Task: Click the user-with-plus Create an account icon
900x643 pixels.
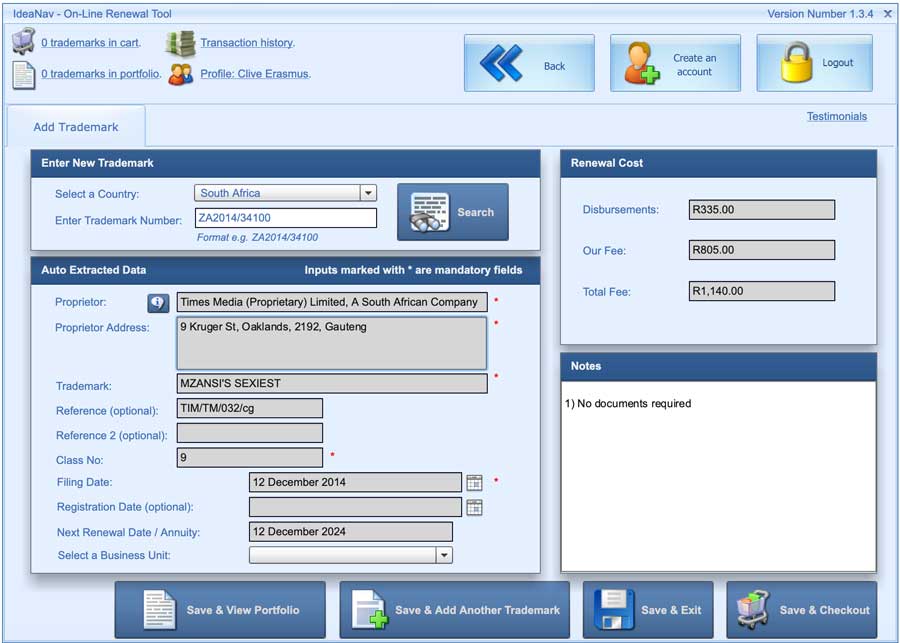Action: click(x=643, y=64)
